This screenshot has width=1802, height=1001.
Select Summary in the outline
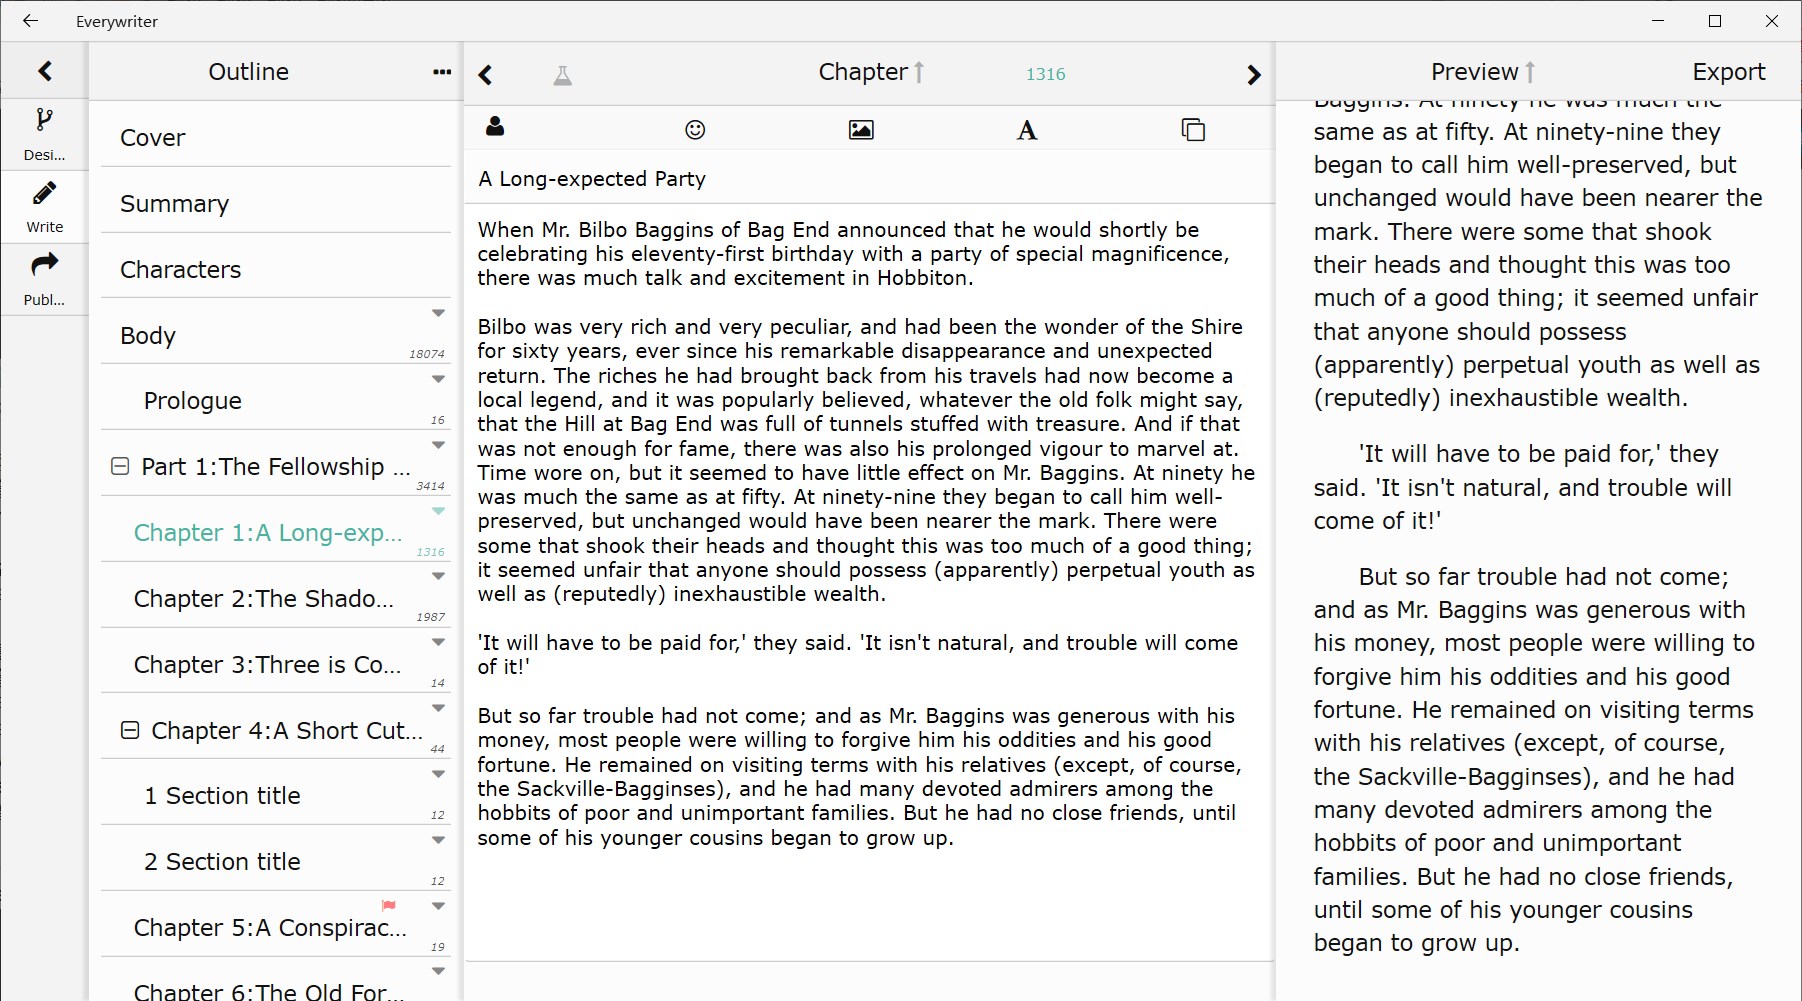click(276, 203)
